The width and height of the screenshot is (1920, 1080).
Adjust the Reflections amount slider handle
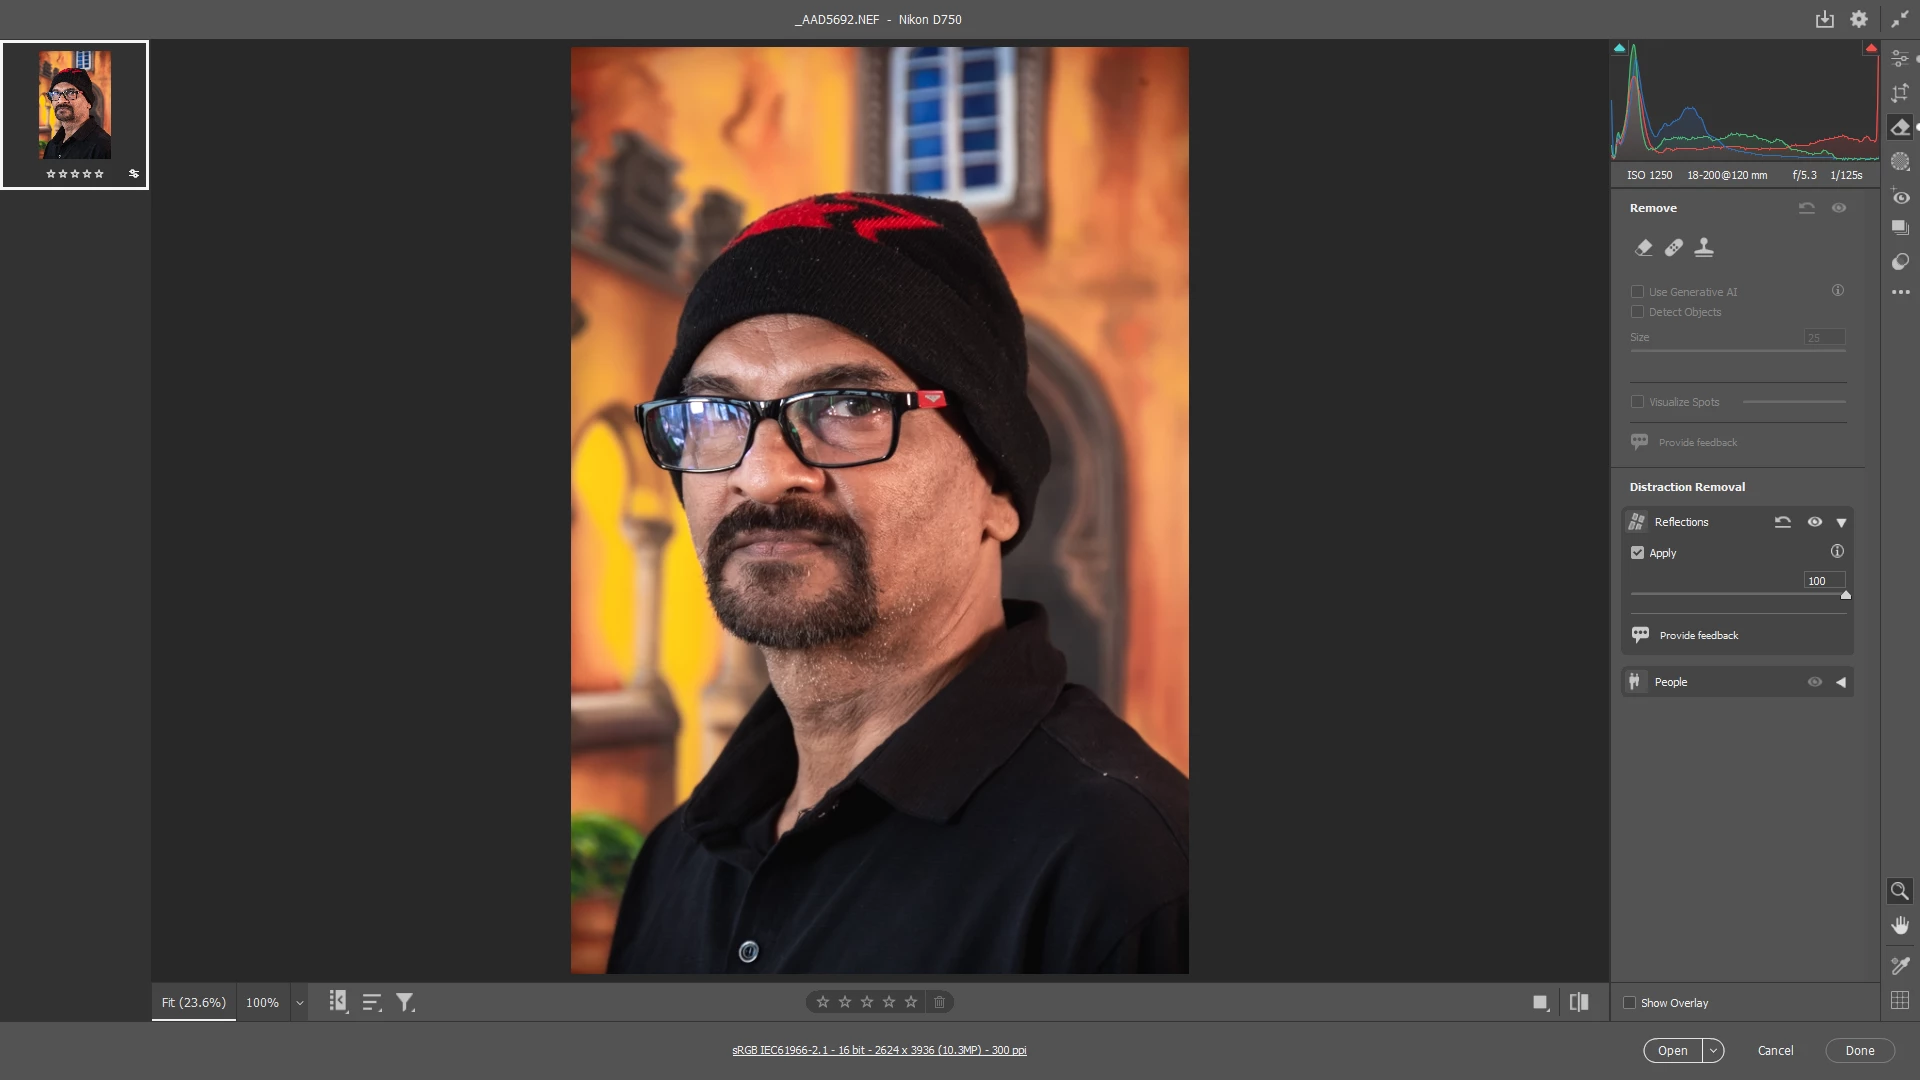(x=1846, y=595)
